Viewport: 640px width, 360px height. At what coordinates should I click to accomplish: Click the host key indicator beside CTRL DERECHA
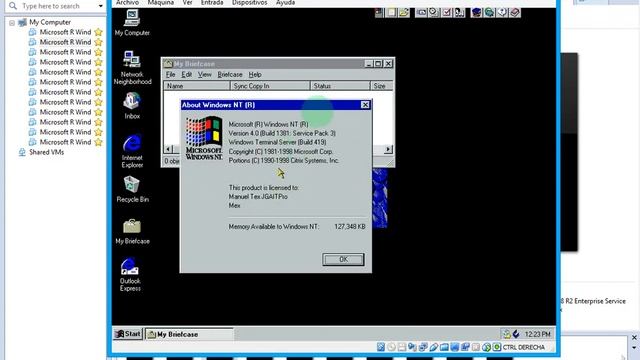[497, 347]
